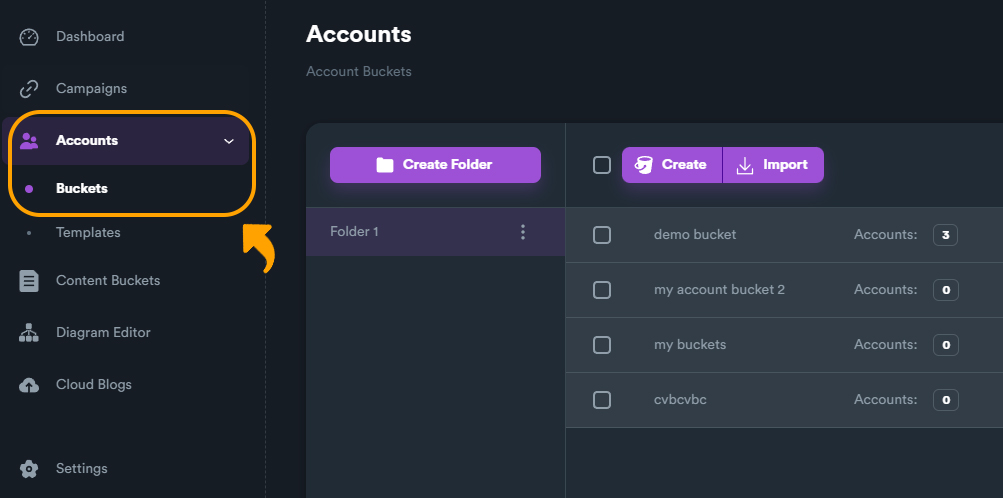Click the Create bucket button

point(672,165)
